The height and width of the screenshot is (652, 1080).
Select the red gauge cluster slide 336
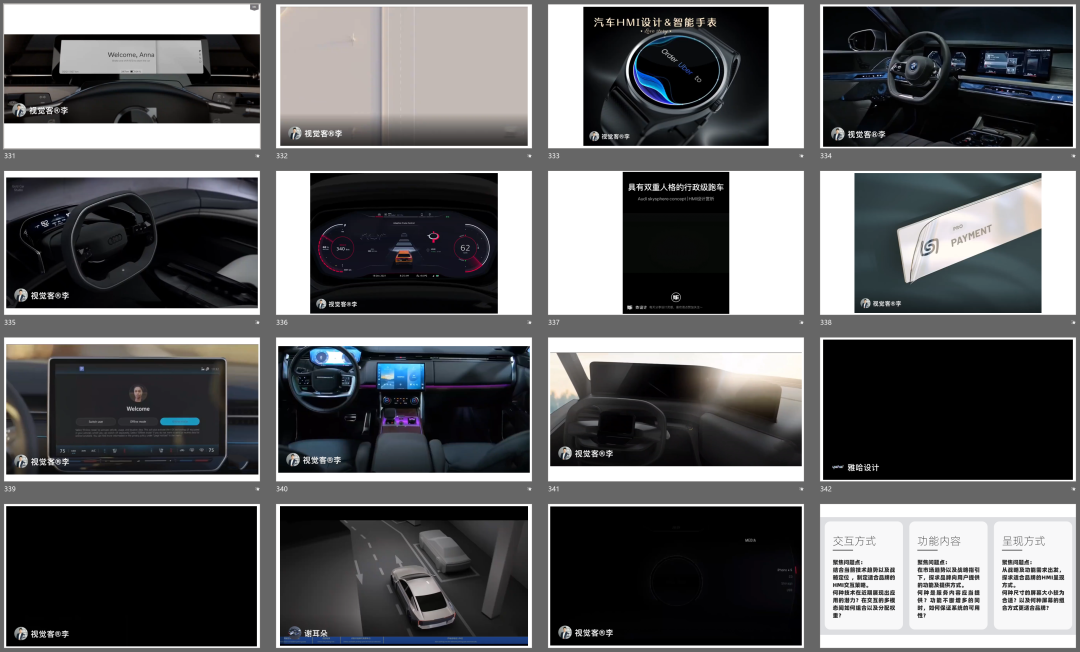coord(404,243)
